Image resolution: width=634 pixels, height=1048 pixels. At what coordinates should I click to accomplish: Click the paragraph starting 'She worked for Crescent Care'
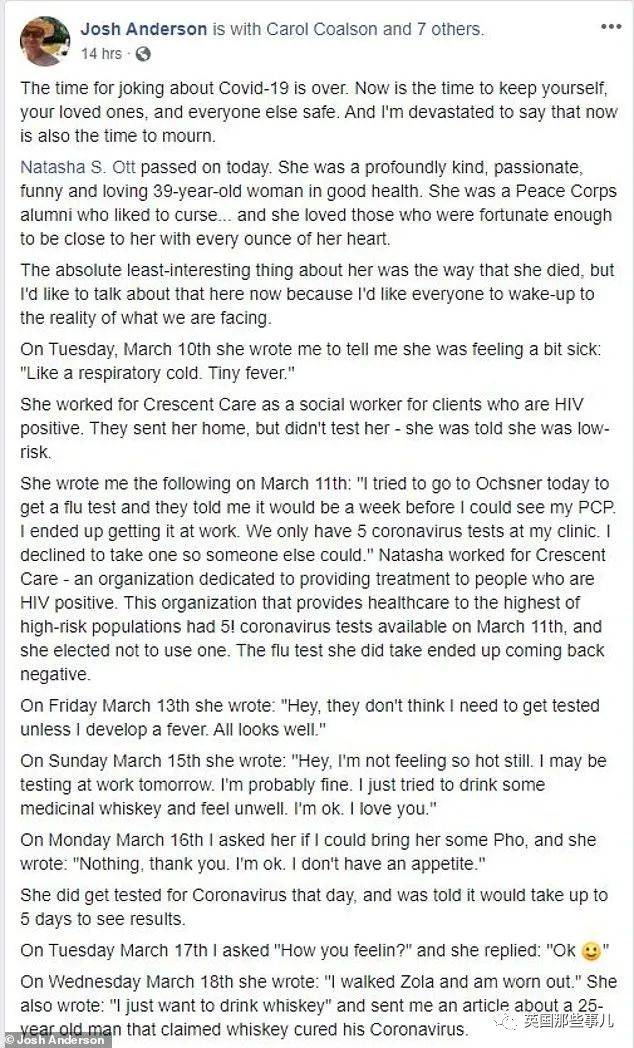[315, 428]
